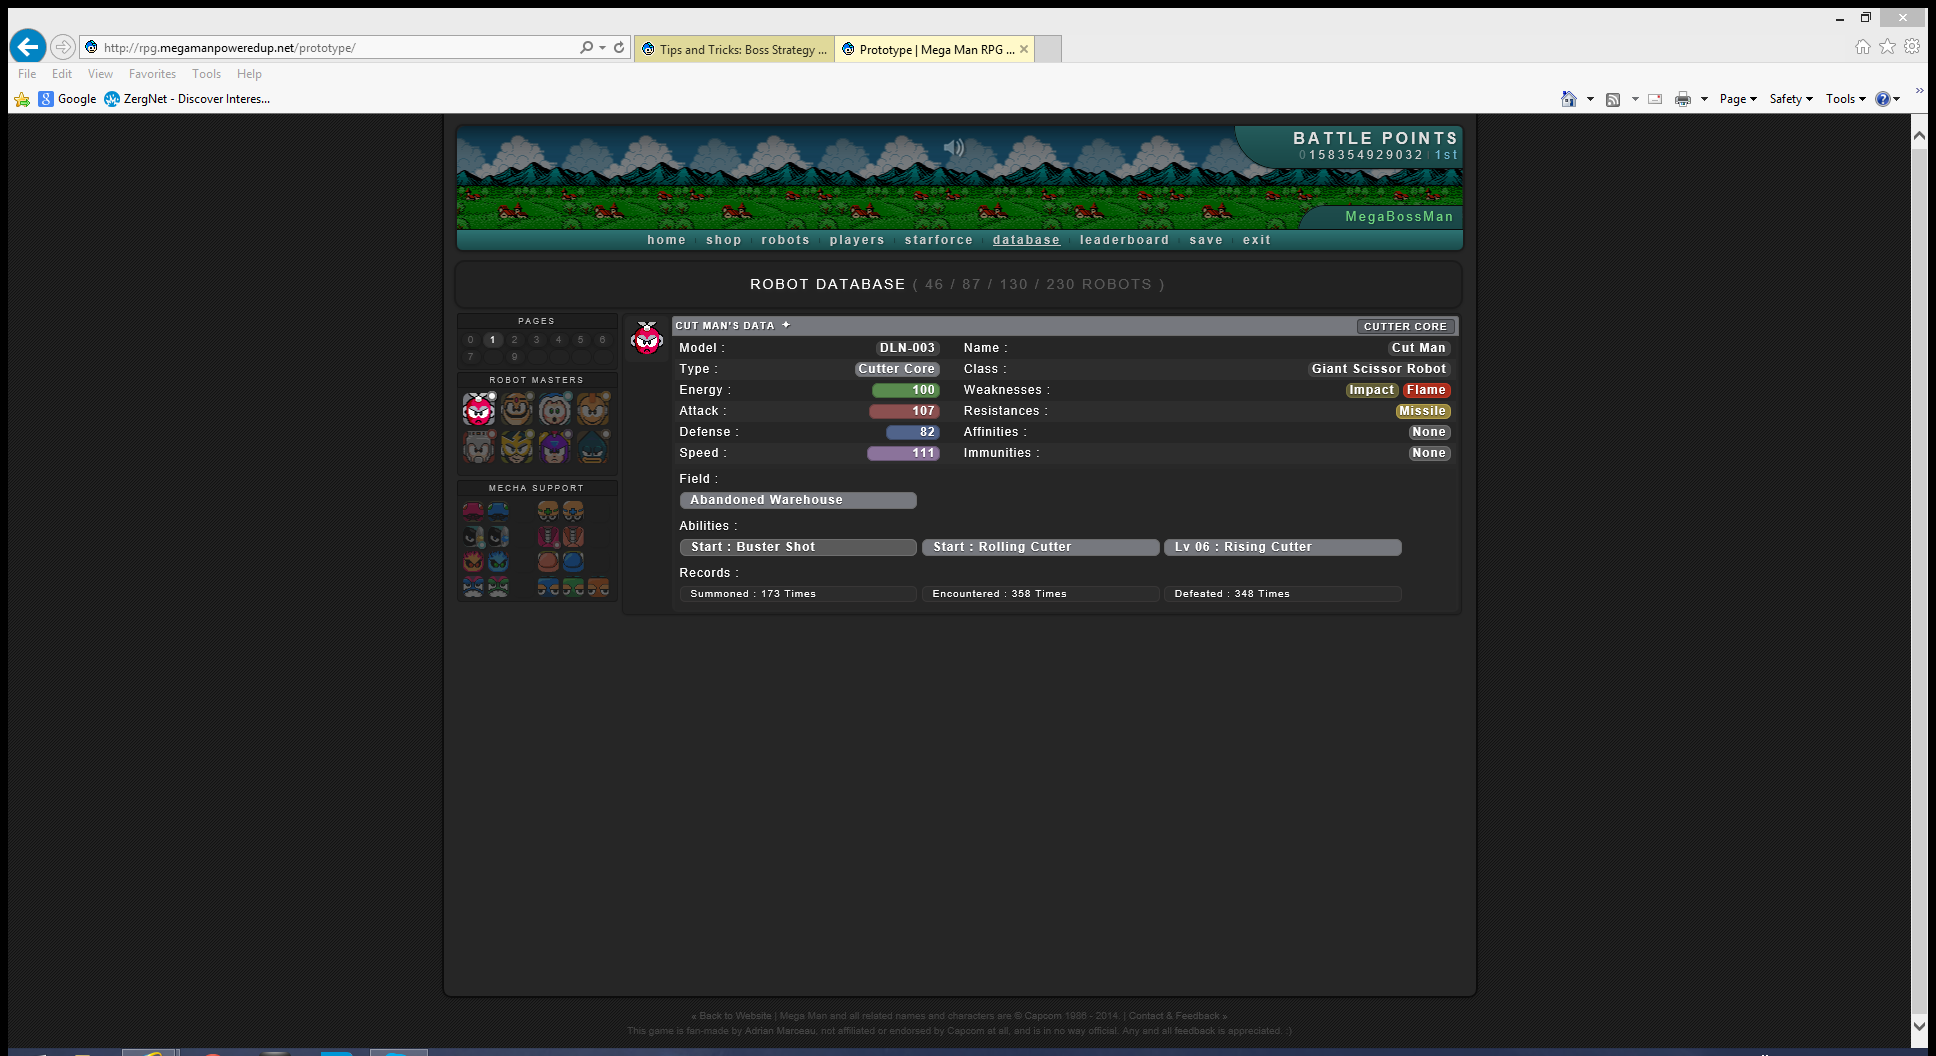Click the exit navigation link
This screenshot has height=1056, width=1936.
click(1257, 240)
